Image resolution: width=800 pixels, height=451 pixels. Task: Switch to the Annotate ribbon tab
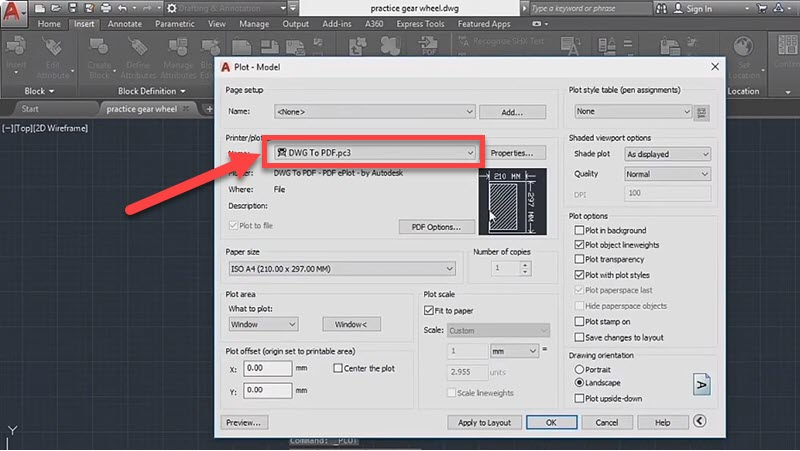(124, 24)
